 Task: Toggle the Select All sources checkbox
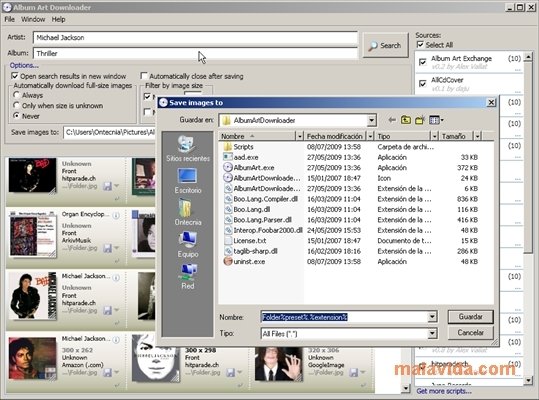pos(420,45)
